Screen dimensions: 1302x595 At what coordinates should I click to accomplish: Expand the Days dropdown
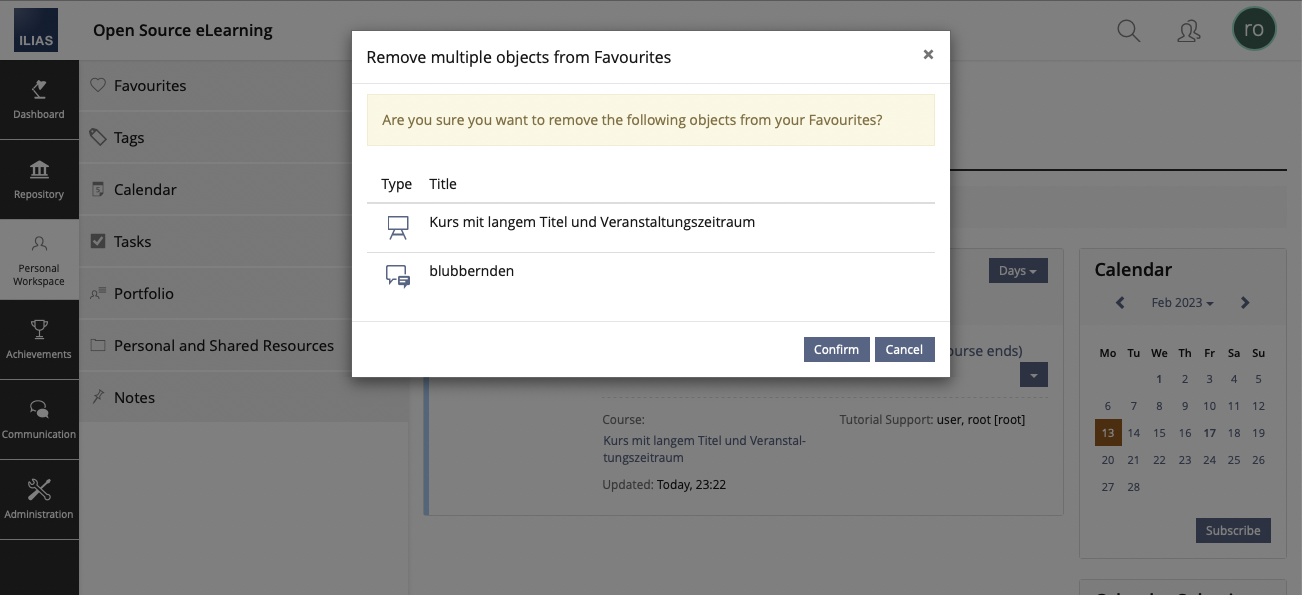click(1017, 271)
